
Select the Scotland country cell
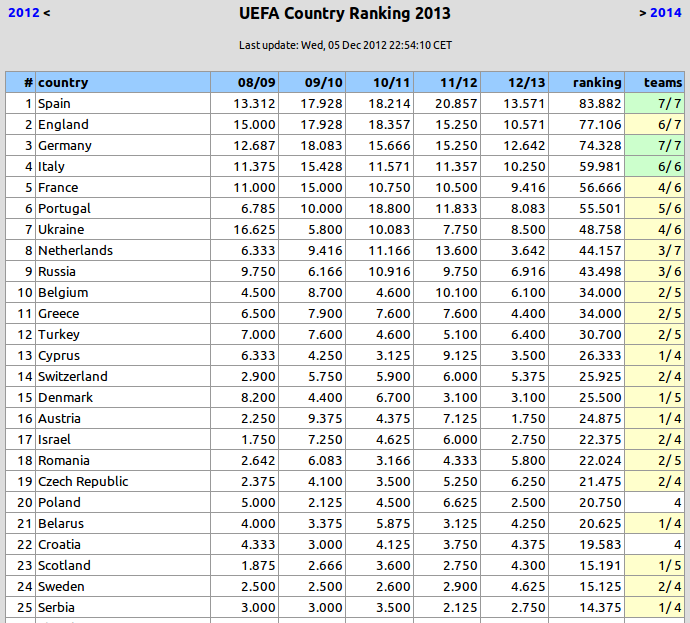coord(123,565)
